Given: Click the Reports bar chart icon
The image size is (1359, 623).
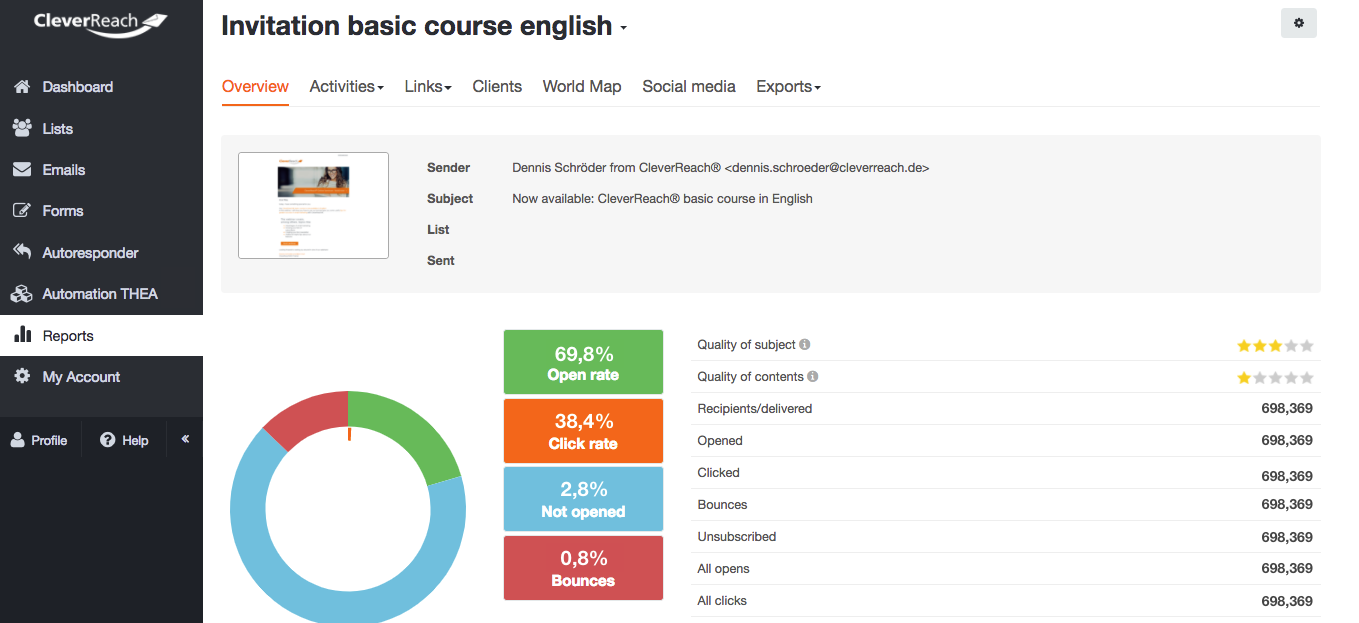Looking at the screenshot, I should (22, 335).
